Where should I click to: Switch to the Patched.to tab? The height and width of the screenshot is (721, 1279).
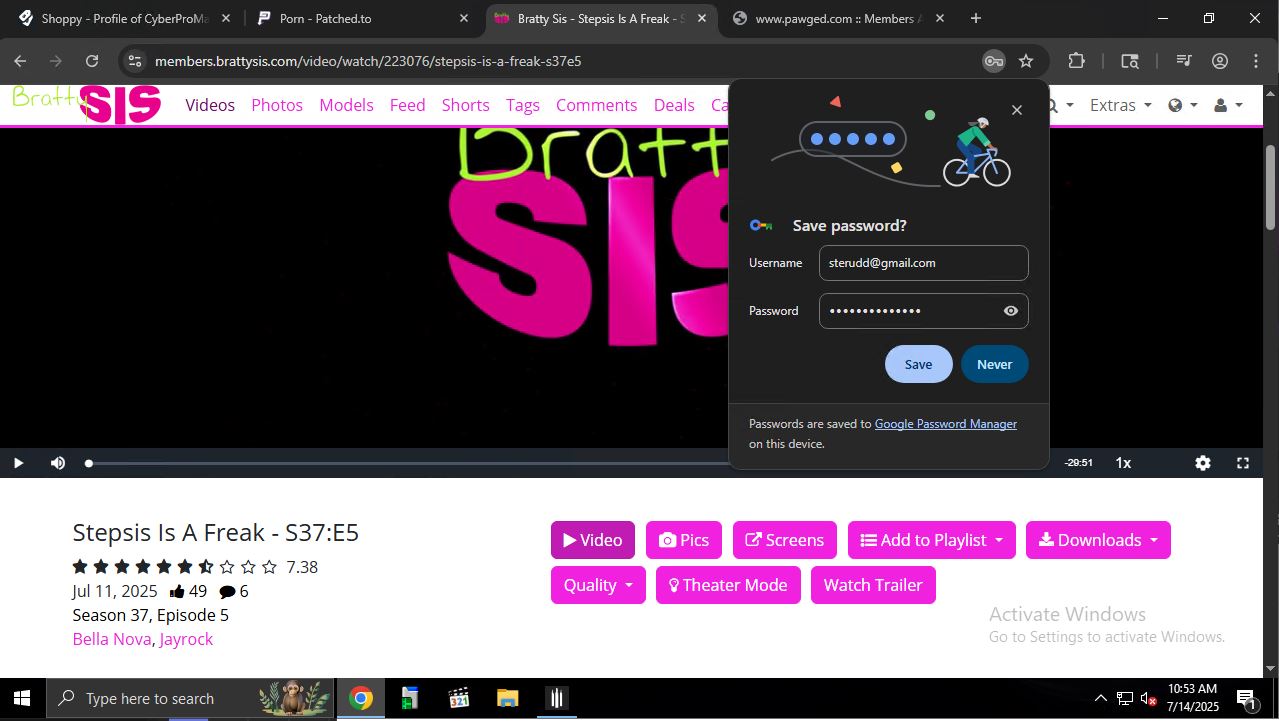362,18
